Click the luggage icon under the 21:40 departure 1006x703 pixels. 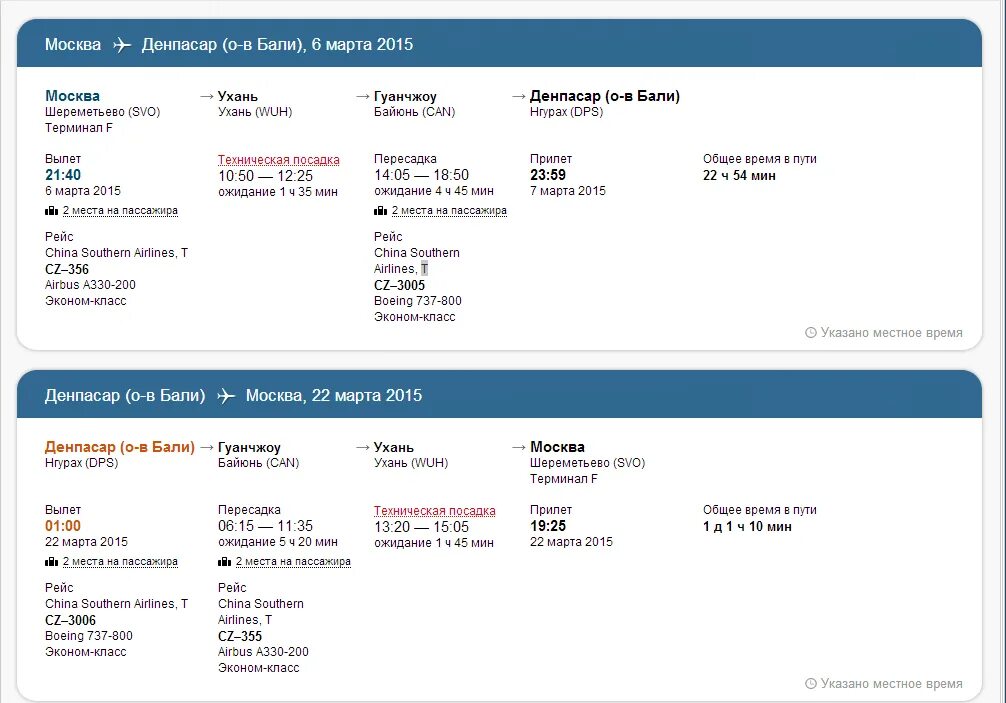pyautogui.click(x=51, y=210)
